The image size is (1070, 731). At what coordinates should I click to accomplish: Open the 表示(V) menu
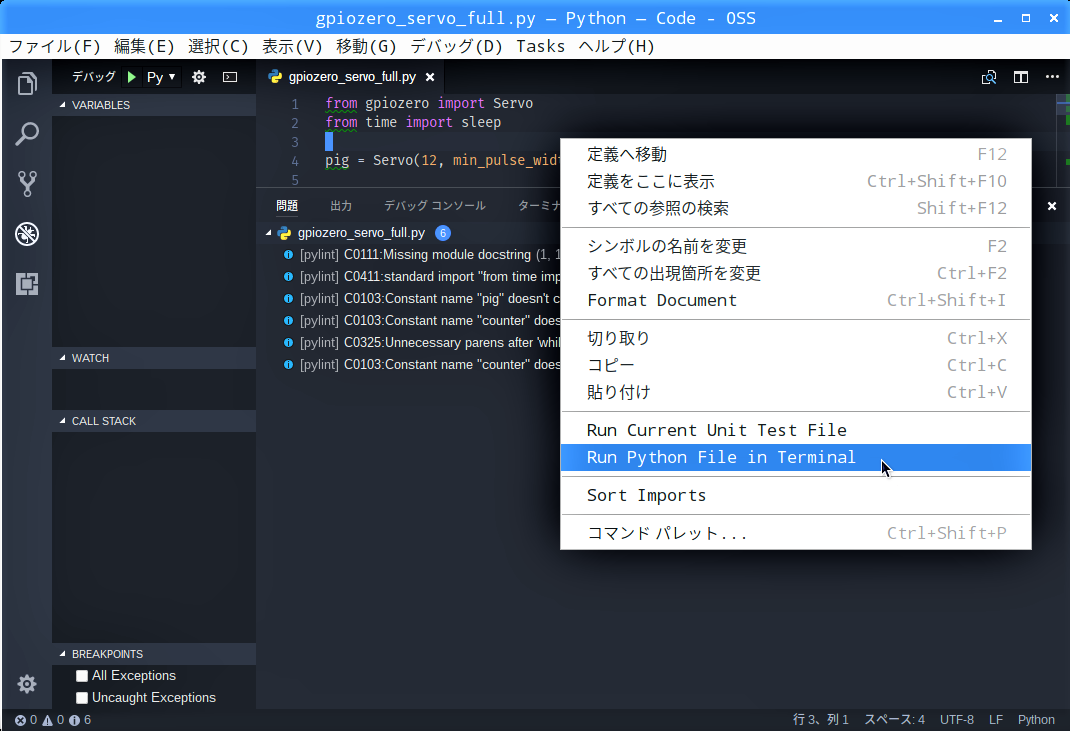click(x=292, y=46)
